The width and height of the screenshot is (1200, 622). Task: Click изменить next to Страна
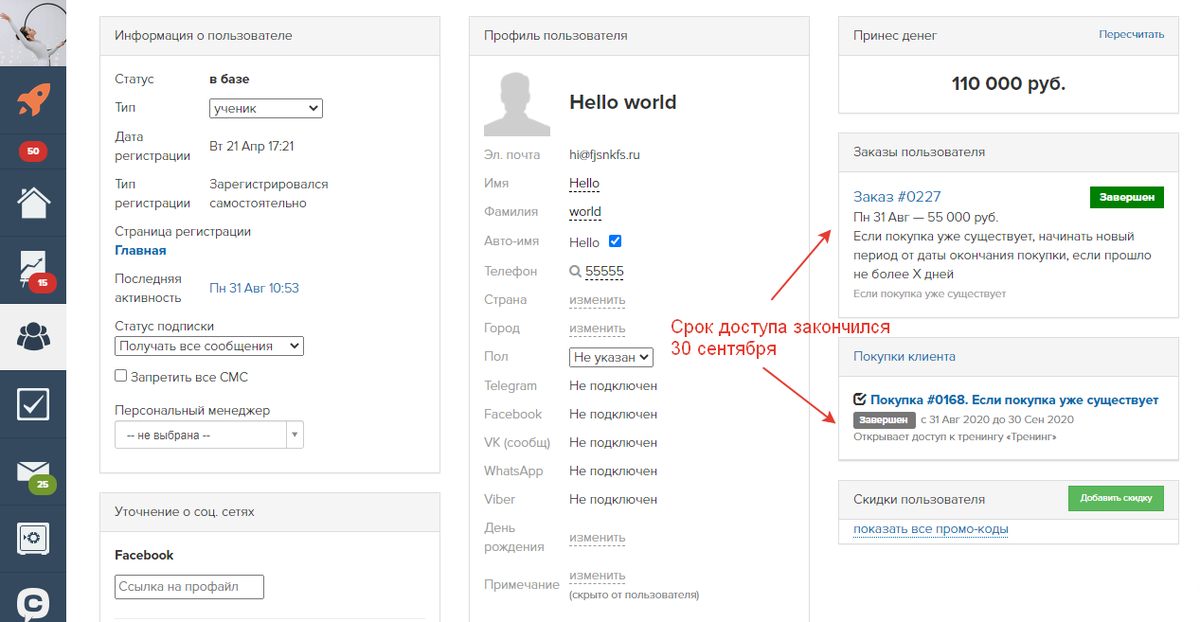click(597, 300)
